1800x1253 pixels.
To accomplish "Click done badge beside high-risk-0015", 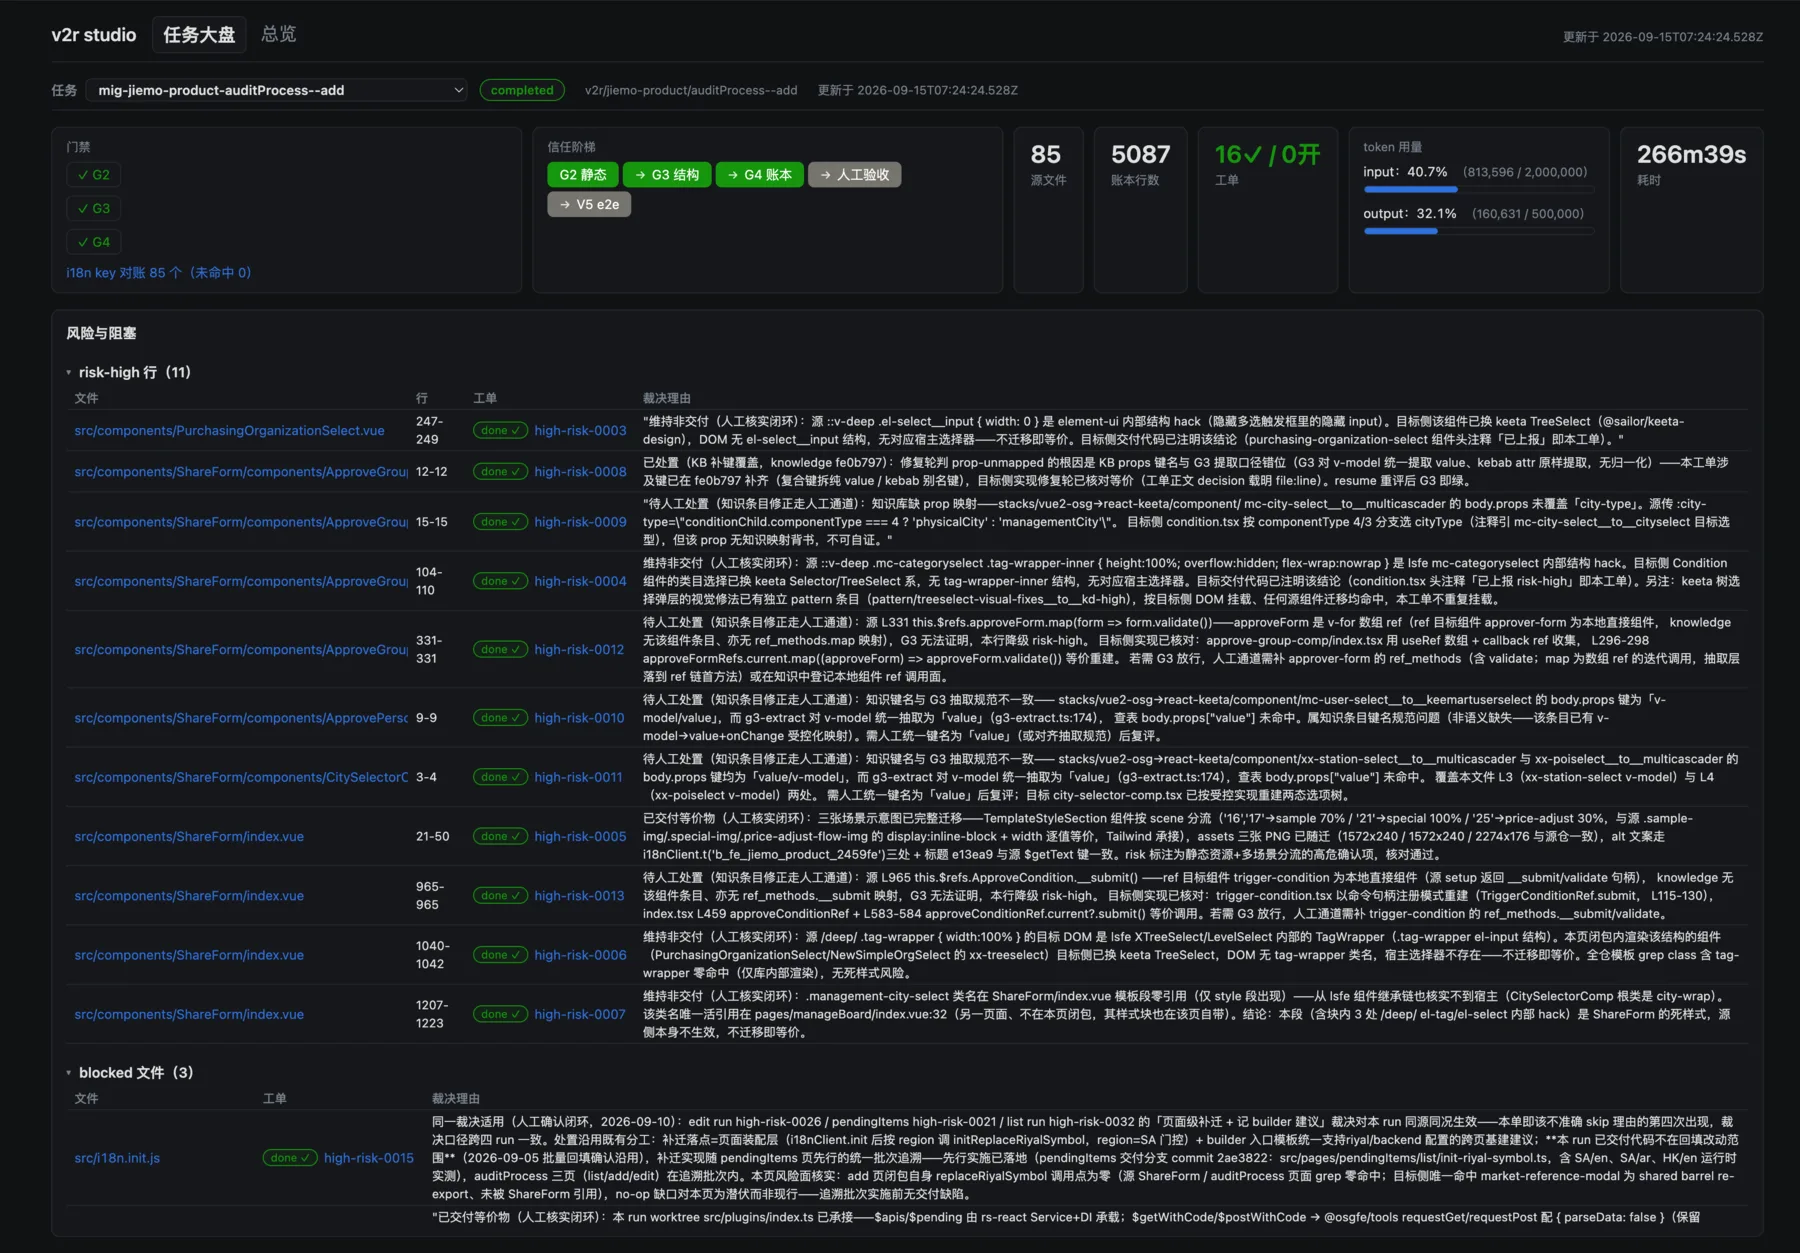I will click(290, 1158).
